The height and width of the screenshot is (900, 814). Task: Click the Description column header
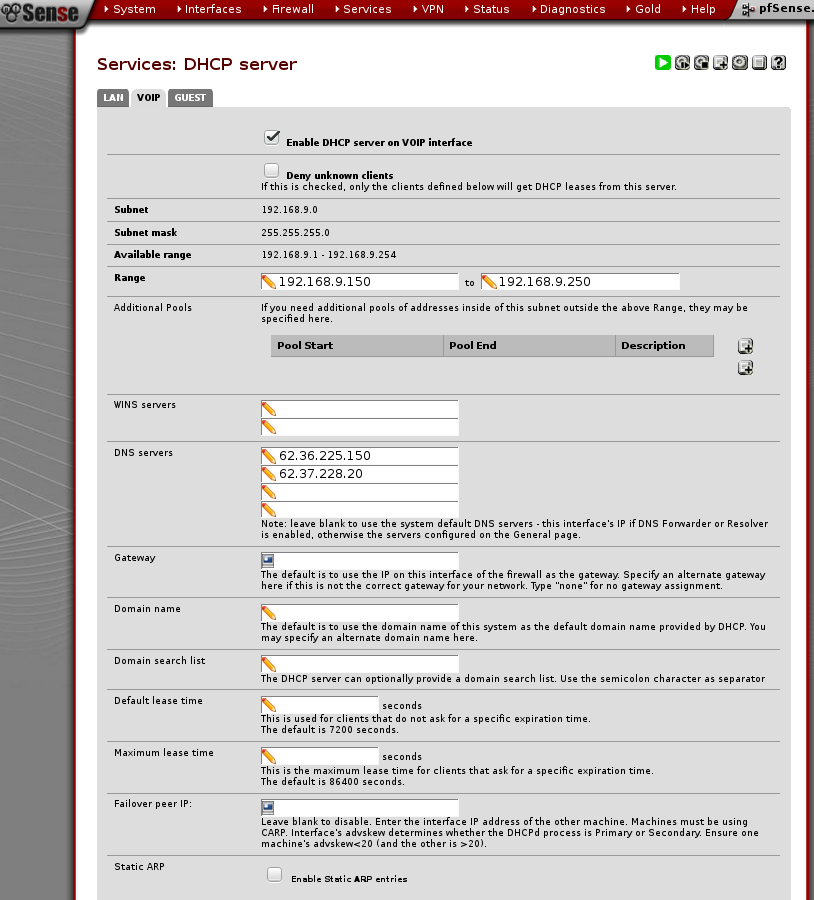coord(665,346)
